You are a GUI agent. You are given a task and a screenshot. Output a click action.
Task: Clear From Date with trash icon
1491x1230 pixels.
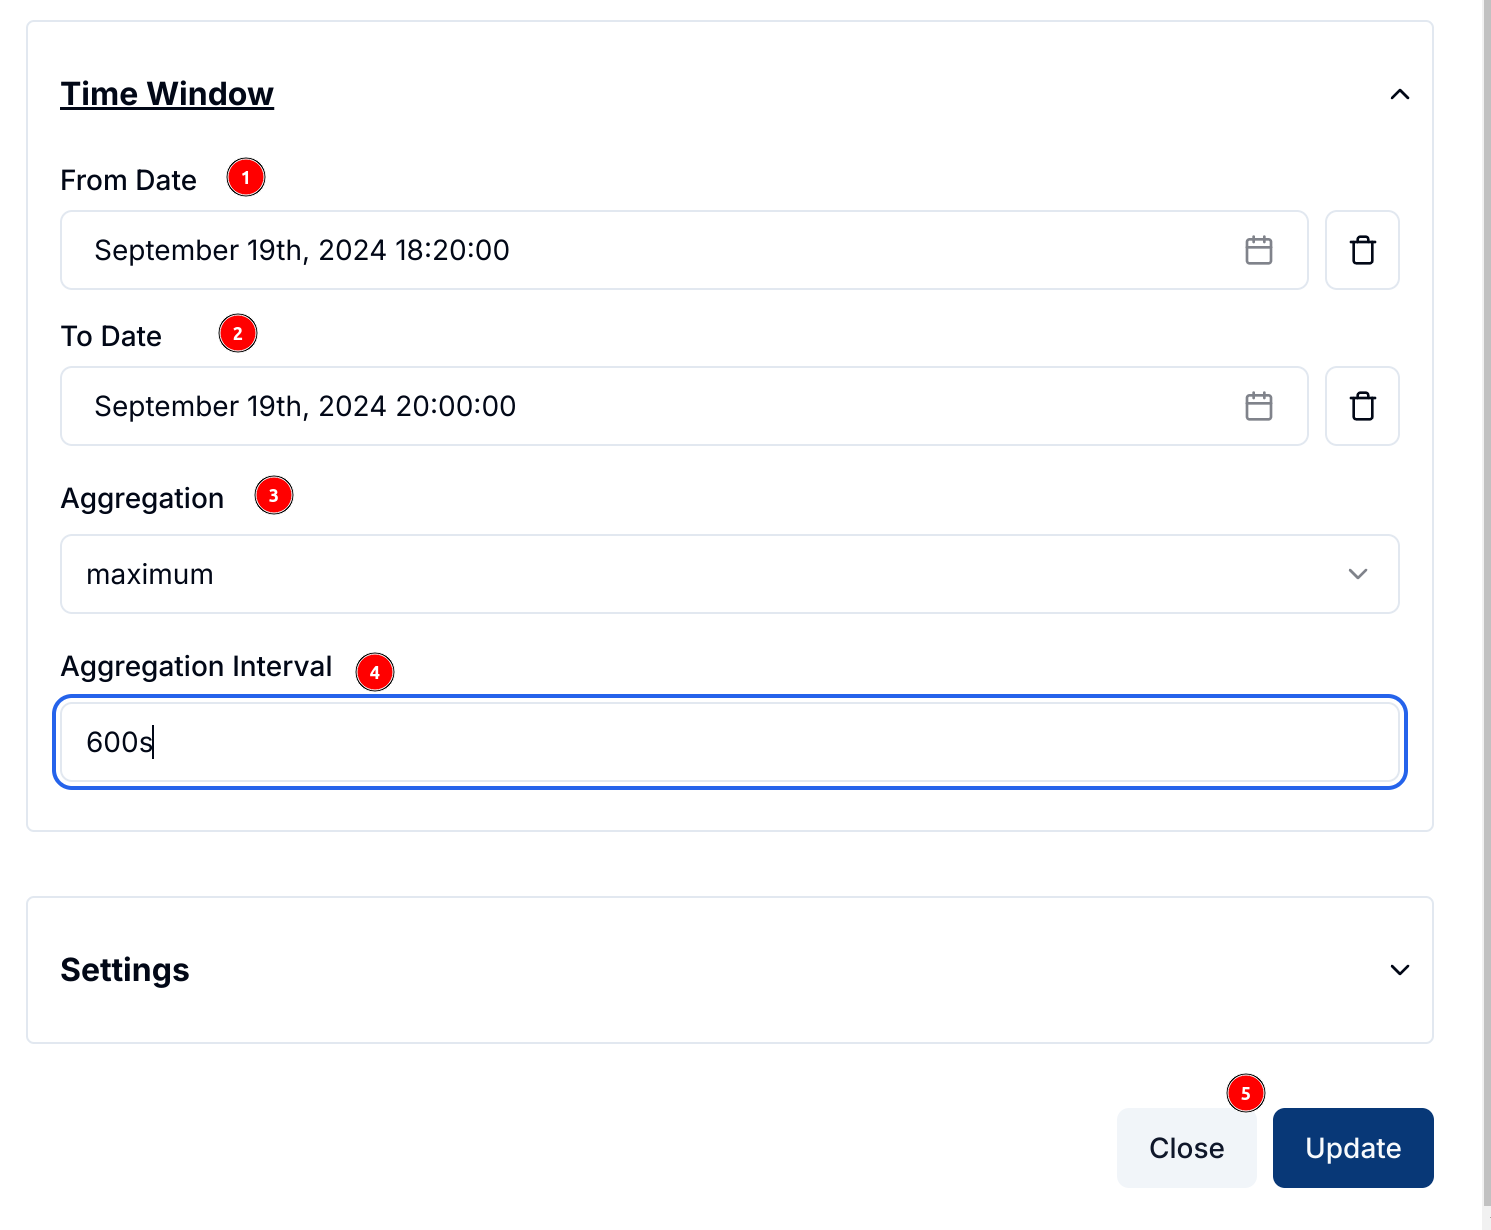1362,250
